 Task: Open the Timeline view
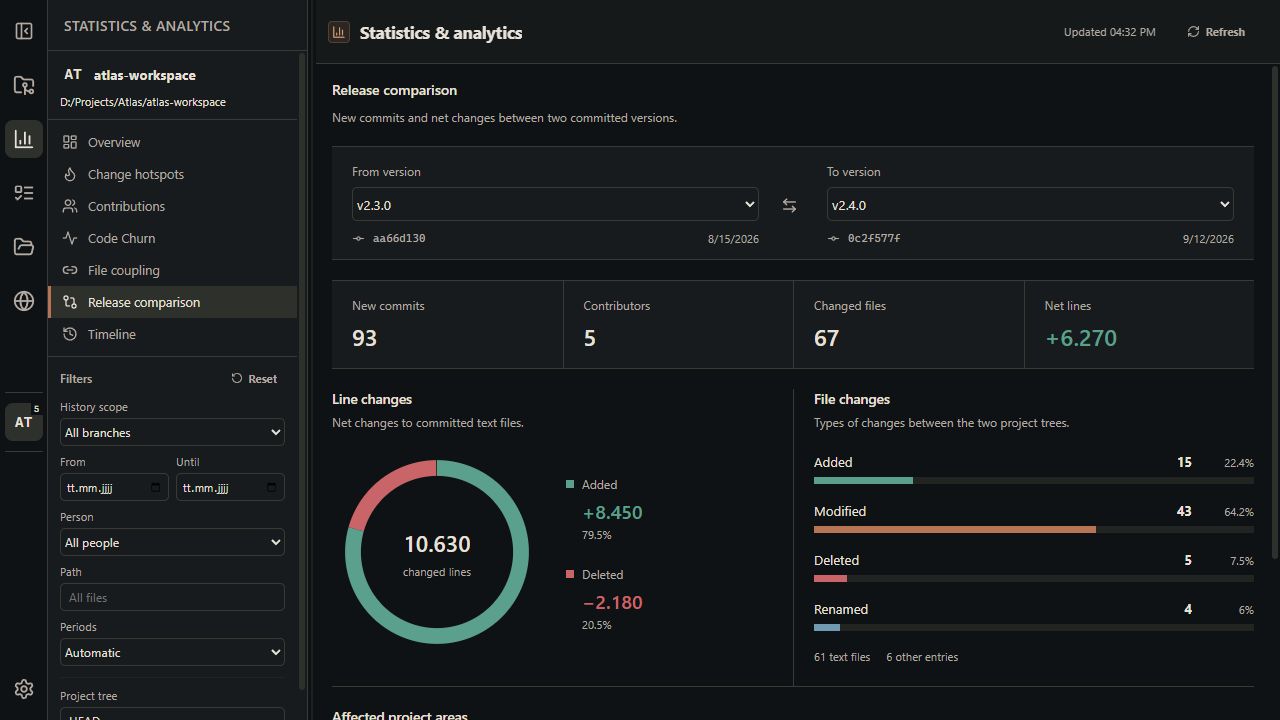click(x=172, y=334)
